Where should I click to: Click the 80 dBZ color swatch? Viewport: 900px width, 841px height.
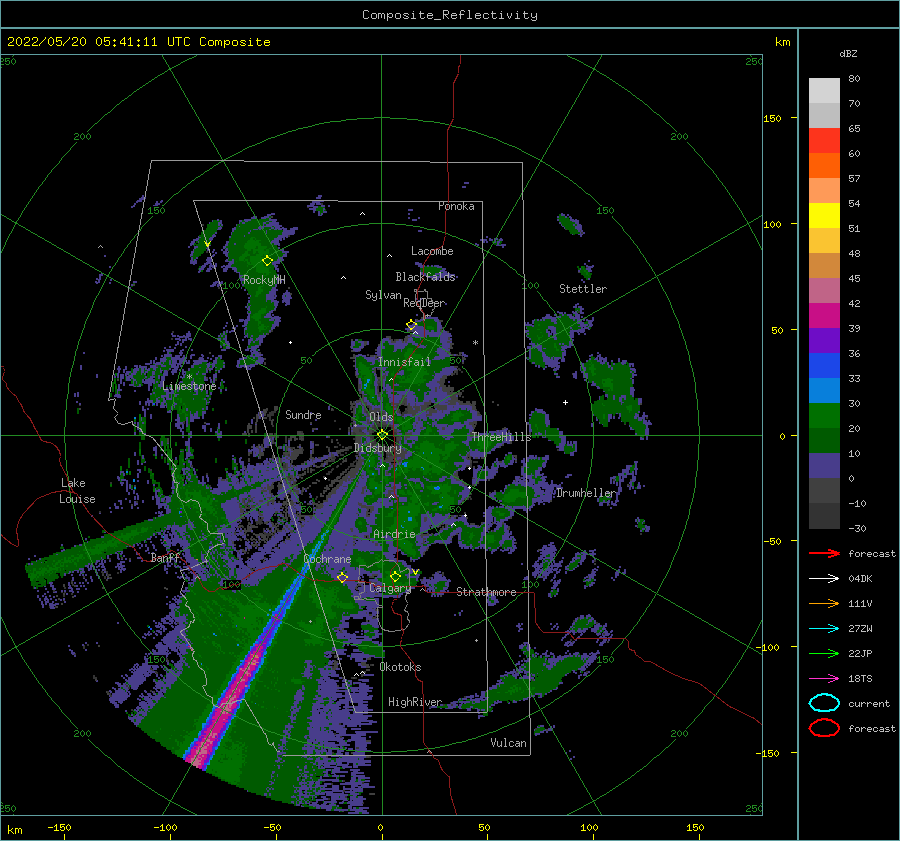(x=824, y=91)
